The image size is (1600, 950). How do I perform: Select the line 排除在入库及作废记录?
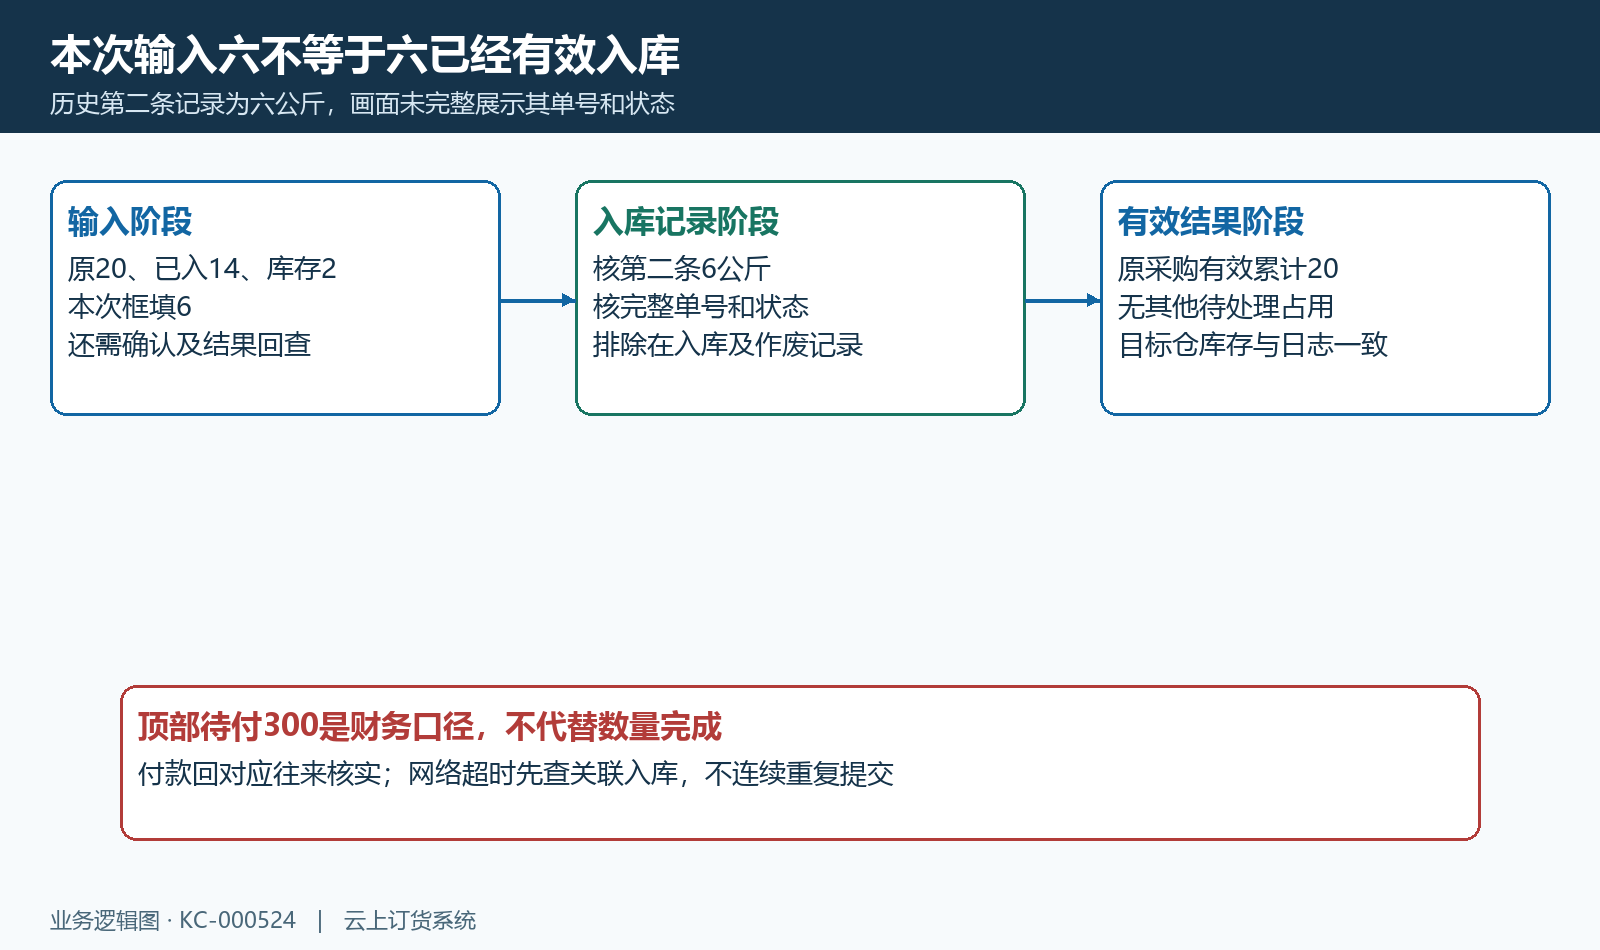[727, 345]
